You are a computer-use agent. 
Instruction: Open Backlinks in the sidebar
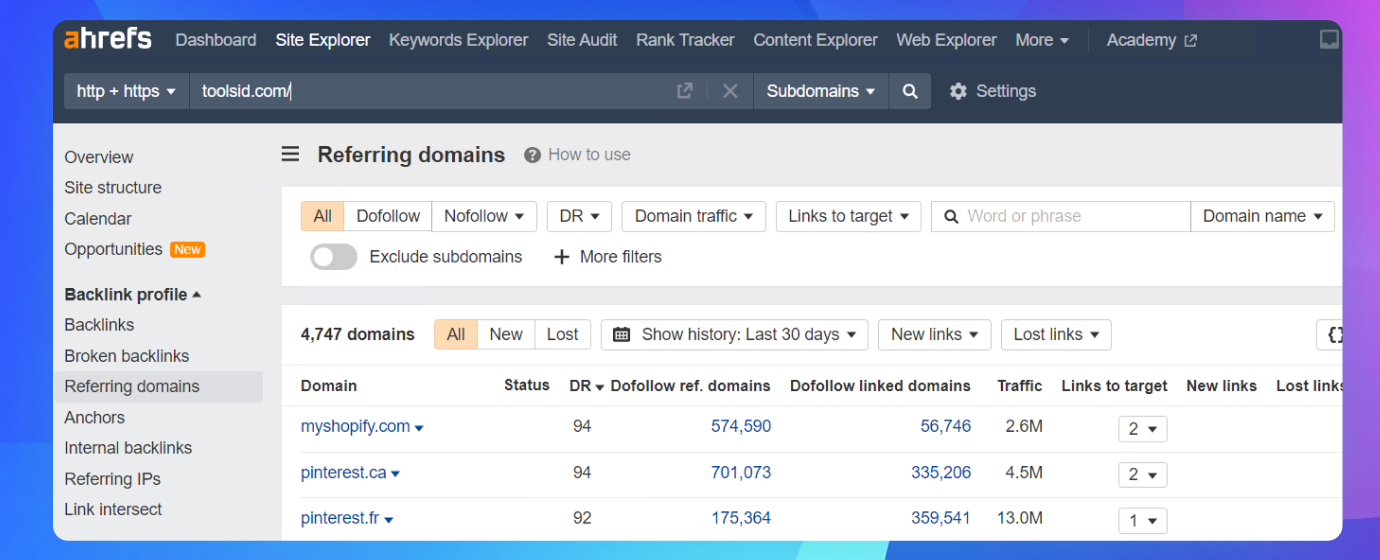99,325
